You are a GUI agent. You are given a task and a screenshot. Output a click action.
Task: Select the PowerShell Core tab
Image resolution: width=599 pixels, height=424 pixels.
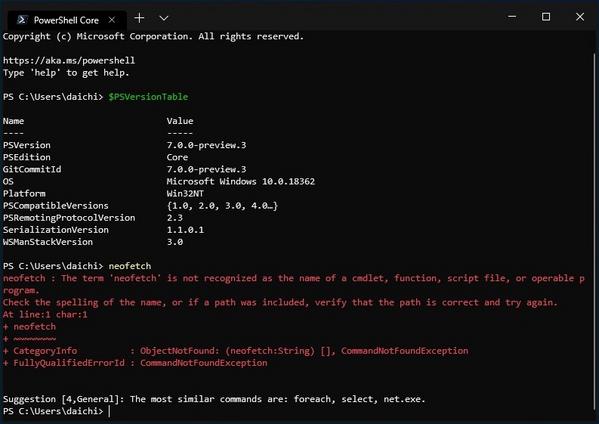pos(66,20)
